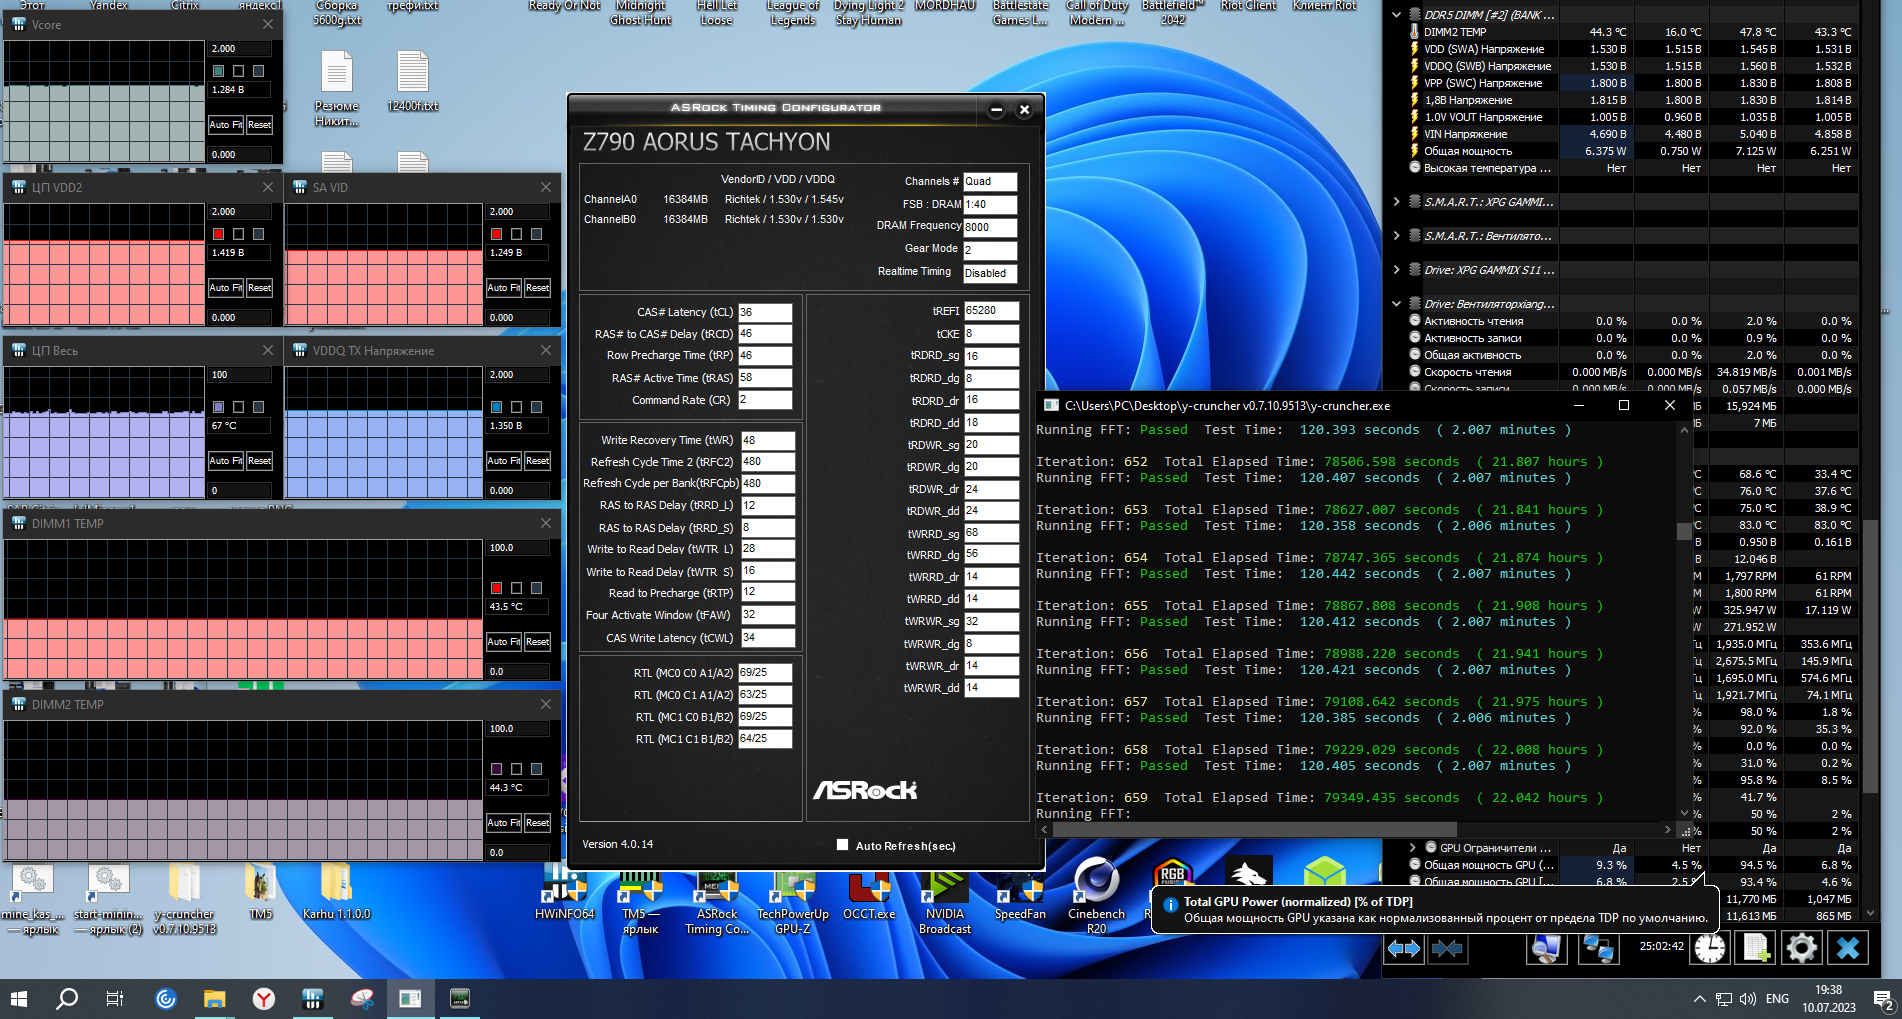The image size is (1902, 1019).
Task: Switch the ENG input language indicator
Action: pyautogui.click(x=1777, y=999)
